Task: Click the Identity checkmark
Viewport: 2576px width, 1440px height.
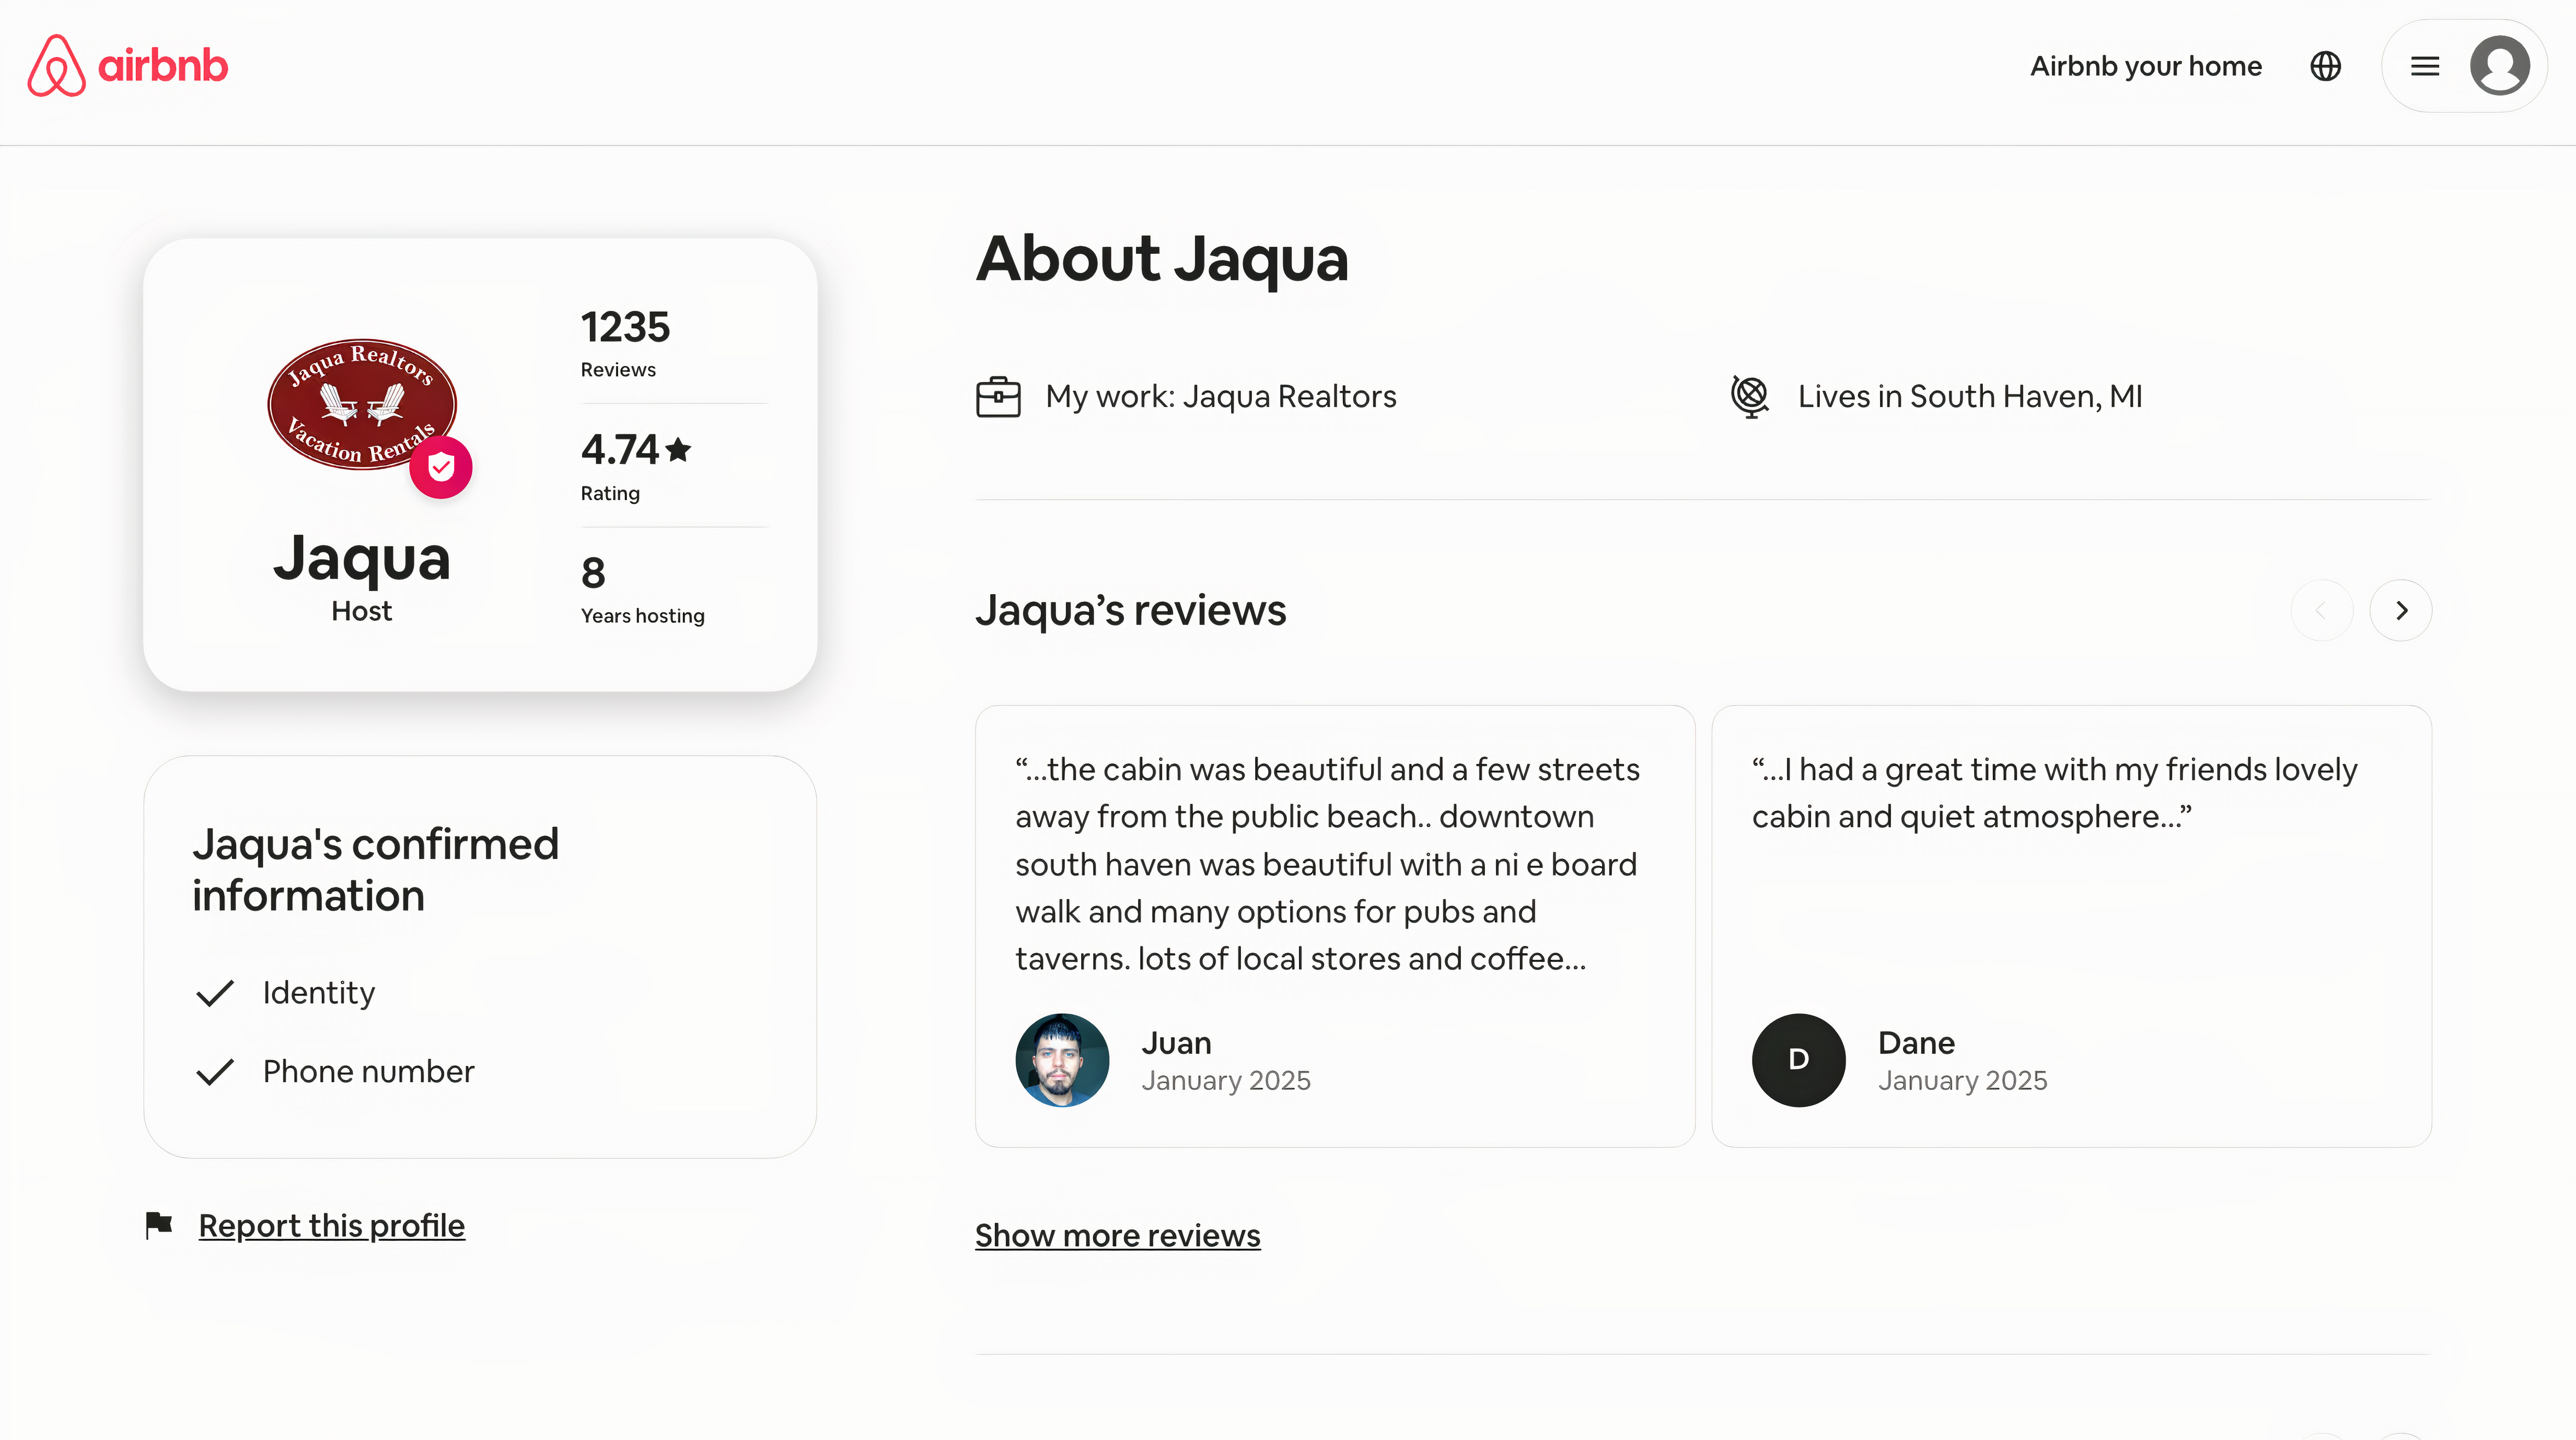Action: point(215,992)
